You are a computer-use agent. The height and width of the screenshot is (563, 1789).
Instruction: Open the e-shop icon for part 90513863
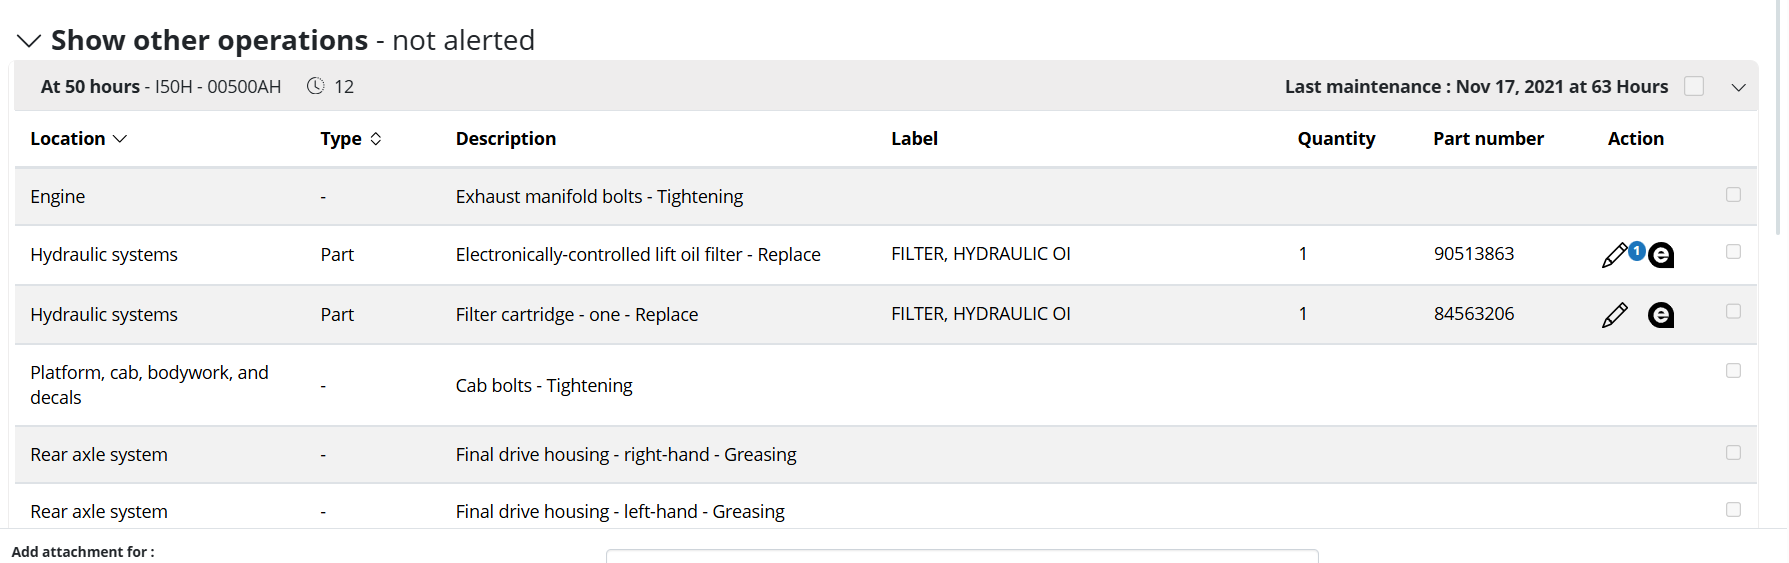click(1661, 256)
